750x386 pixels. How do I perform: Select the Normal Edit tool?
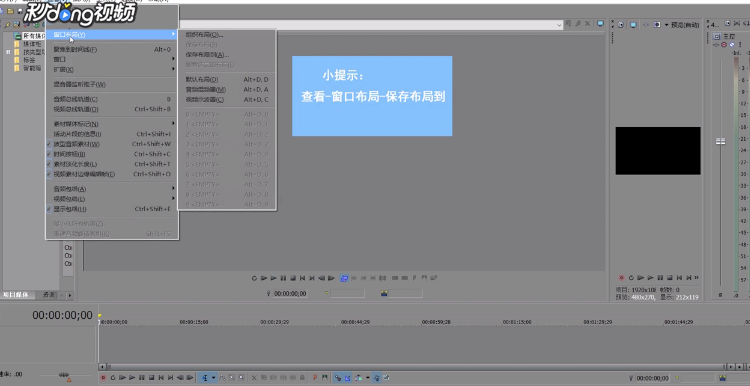pyautogui.click(x=205, y=378)
